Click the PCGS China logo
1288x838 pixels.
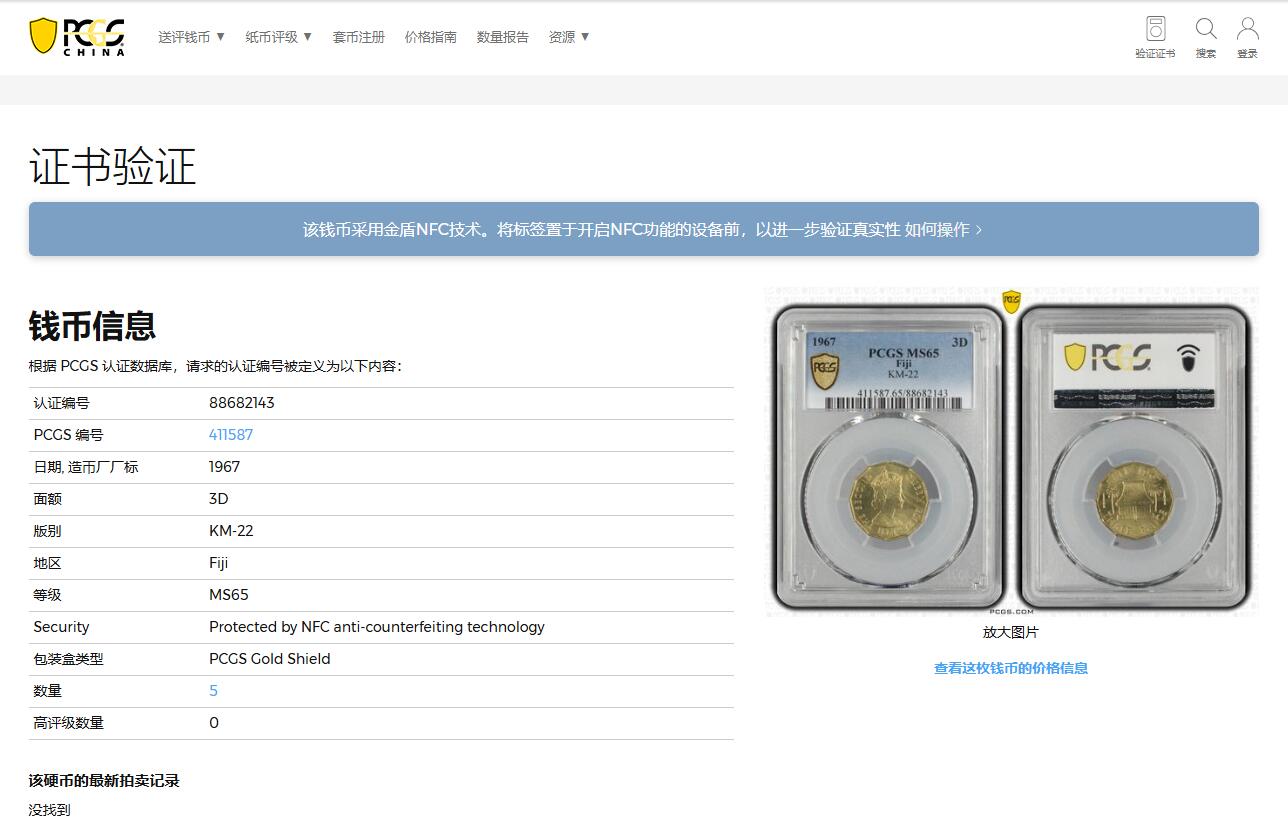pos(77,36)
